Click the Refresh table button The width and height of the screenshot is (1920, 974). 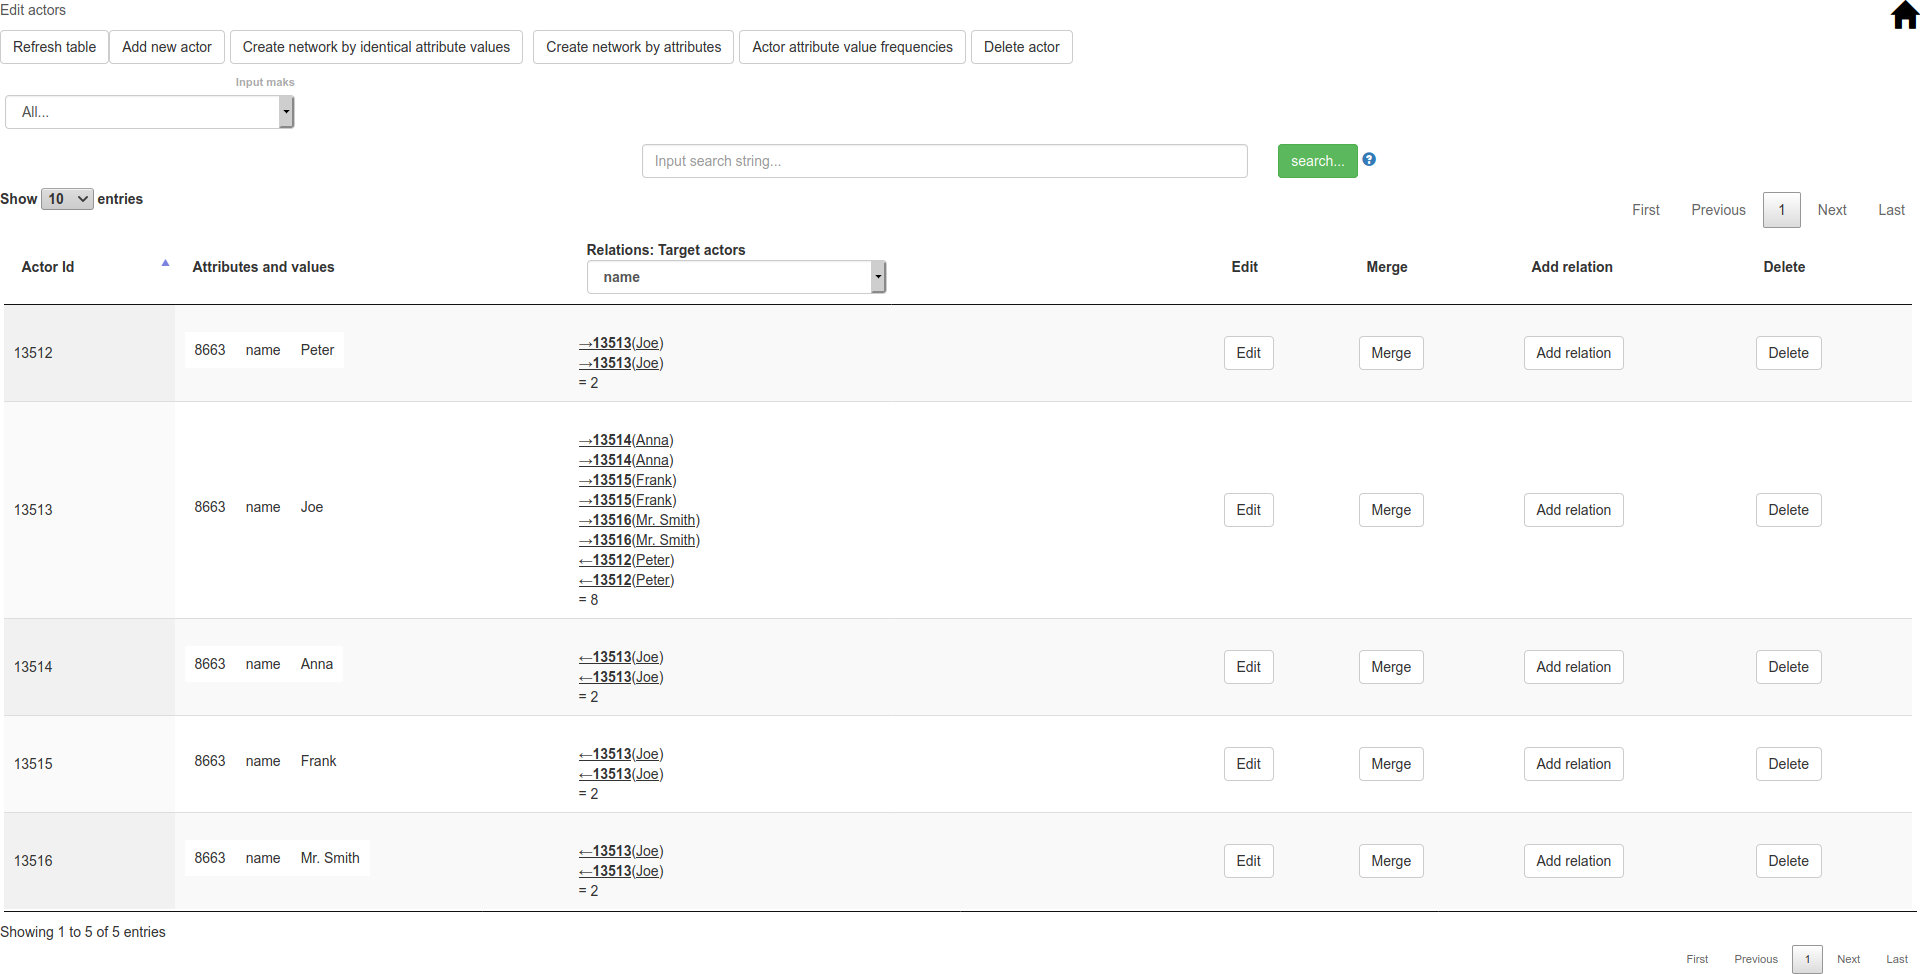pyautogui.click(x=55, y=47)
